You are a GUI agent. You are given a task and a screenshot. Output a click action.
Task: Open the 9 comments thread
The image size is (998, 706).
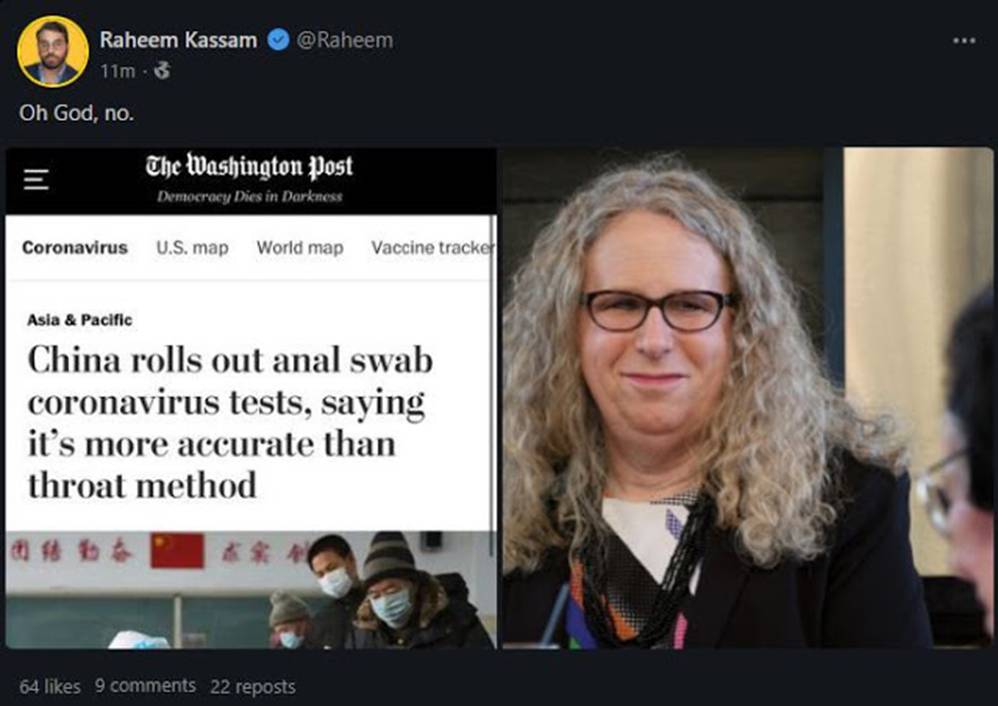click(x=145, y=686)
